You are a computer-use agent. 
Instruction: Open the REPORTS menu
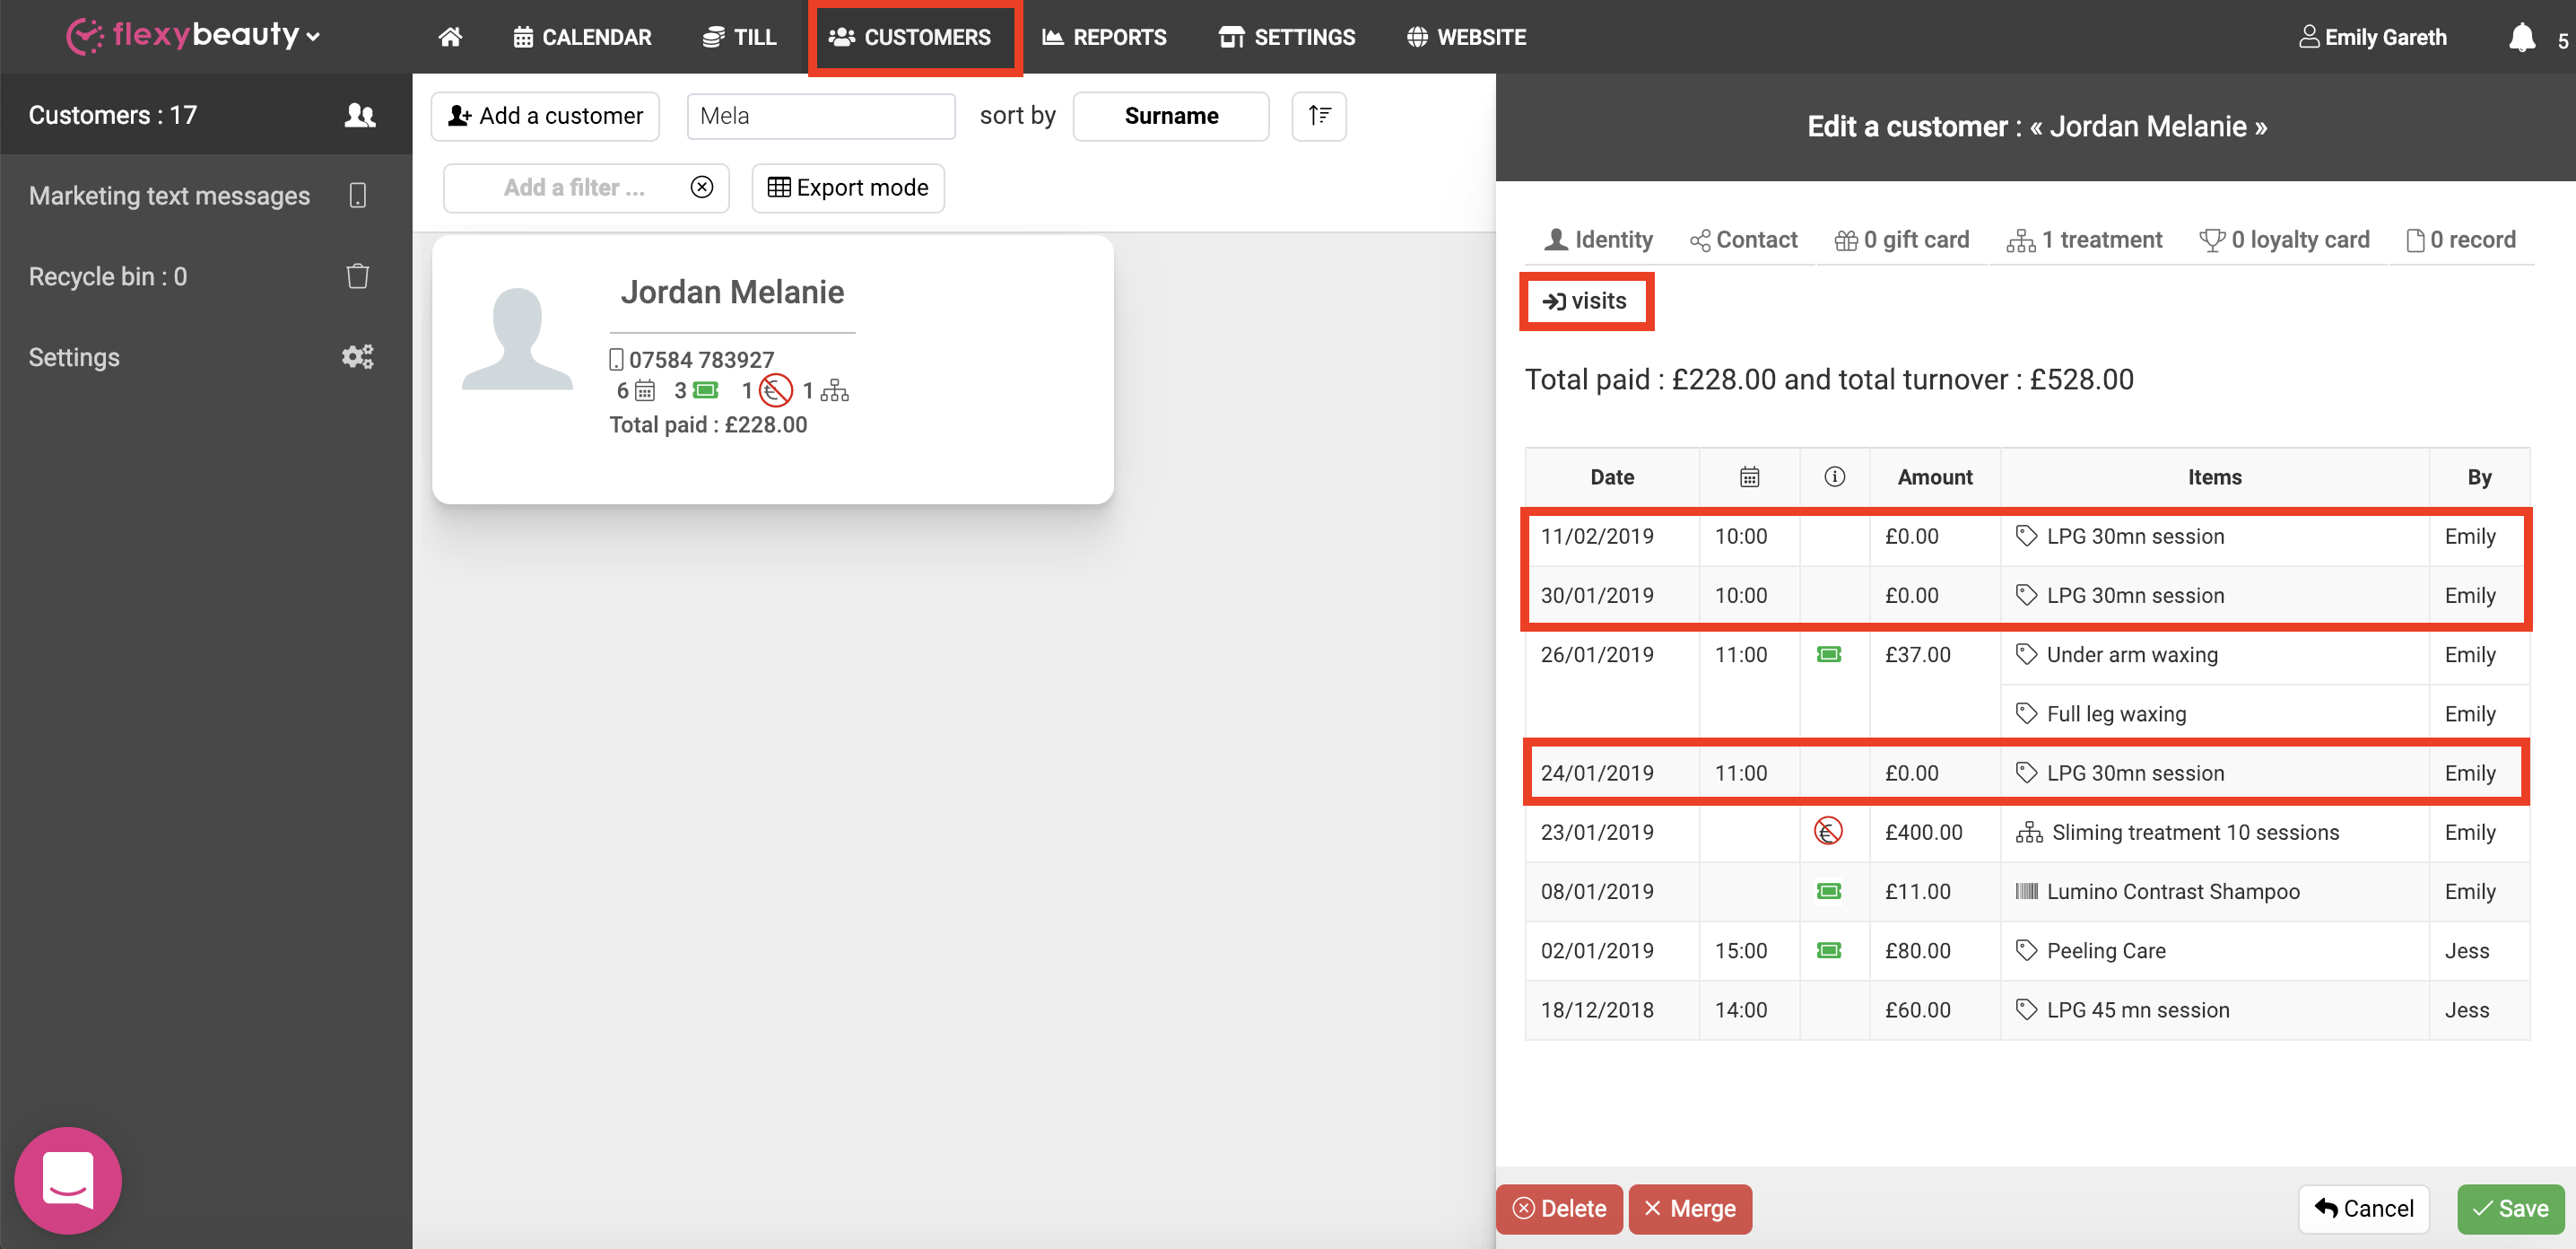(1104, 37)
